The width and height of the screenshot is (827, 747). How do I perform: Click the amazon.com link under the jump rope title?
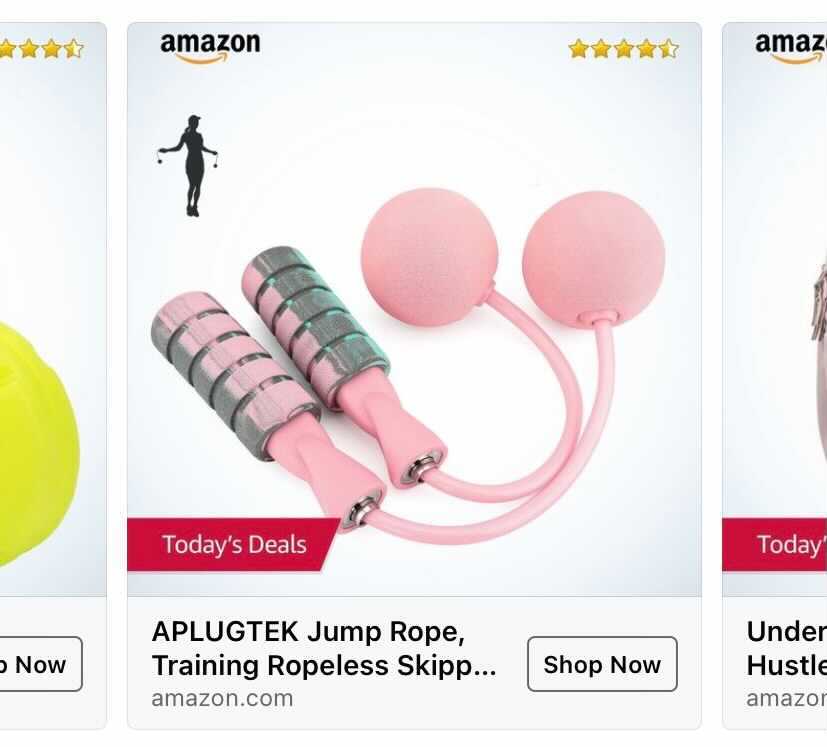(x=222, y=699)
